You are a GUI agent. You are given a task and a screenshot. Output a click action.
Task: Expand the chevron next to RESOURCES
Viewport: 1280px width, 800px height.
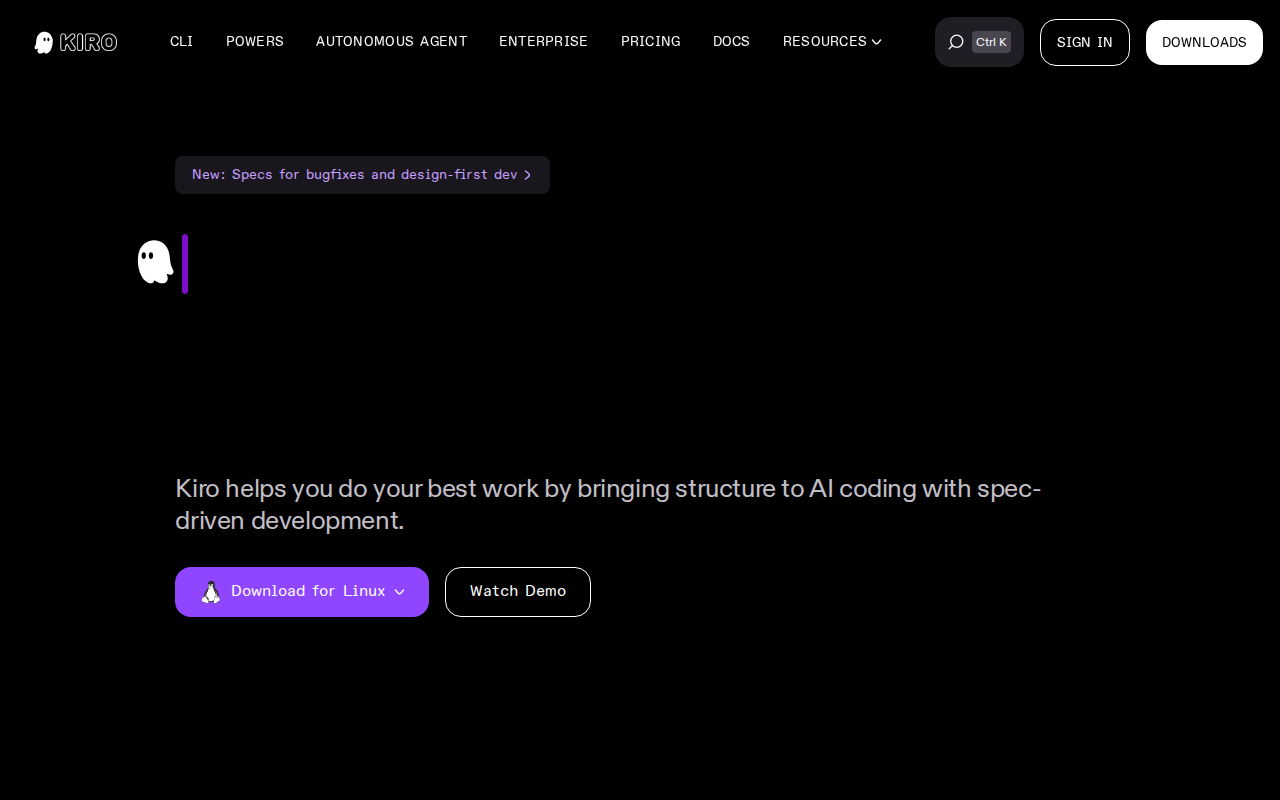[x=876, y=42]
